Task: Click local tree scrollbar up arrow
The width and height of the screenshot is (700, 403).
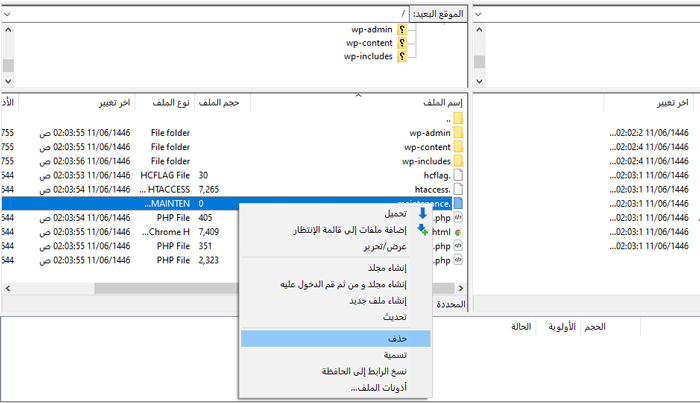Action: coord(479,30)
